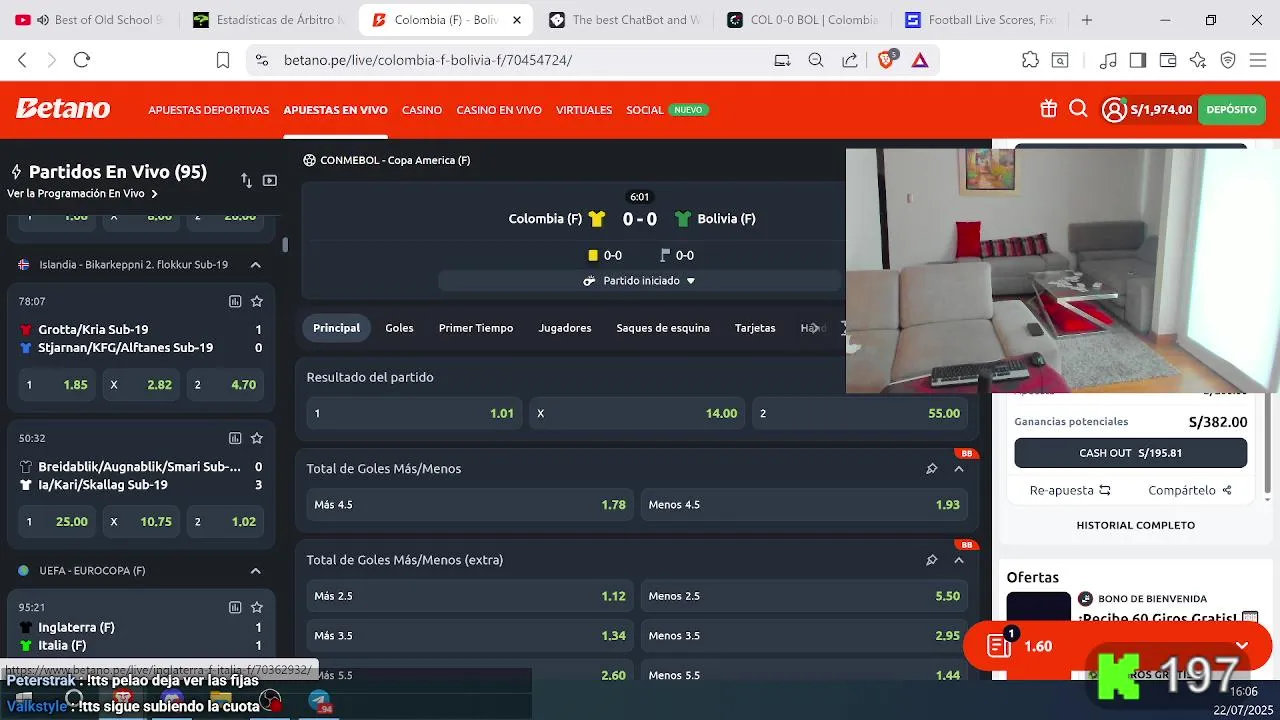Open Brave playlist music note icon
The width and height of the screenshot is (1280, 720).
pos(1107,60)
